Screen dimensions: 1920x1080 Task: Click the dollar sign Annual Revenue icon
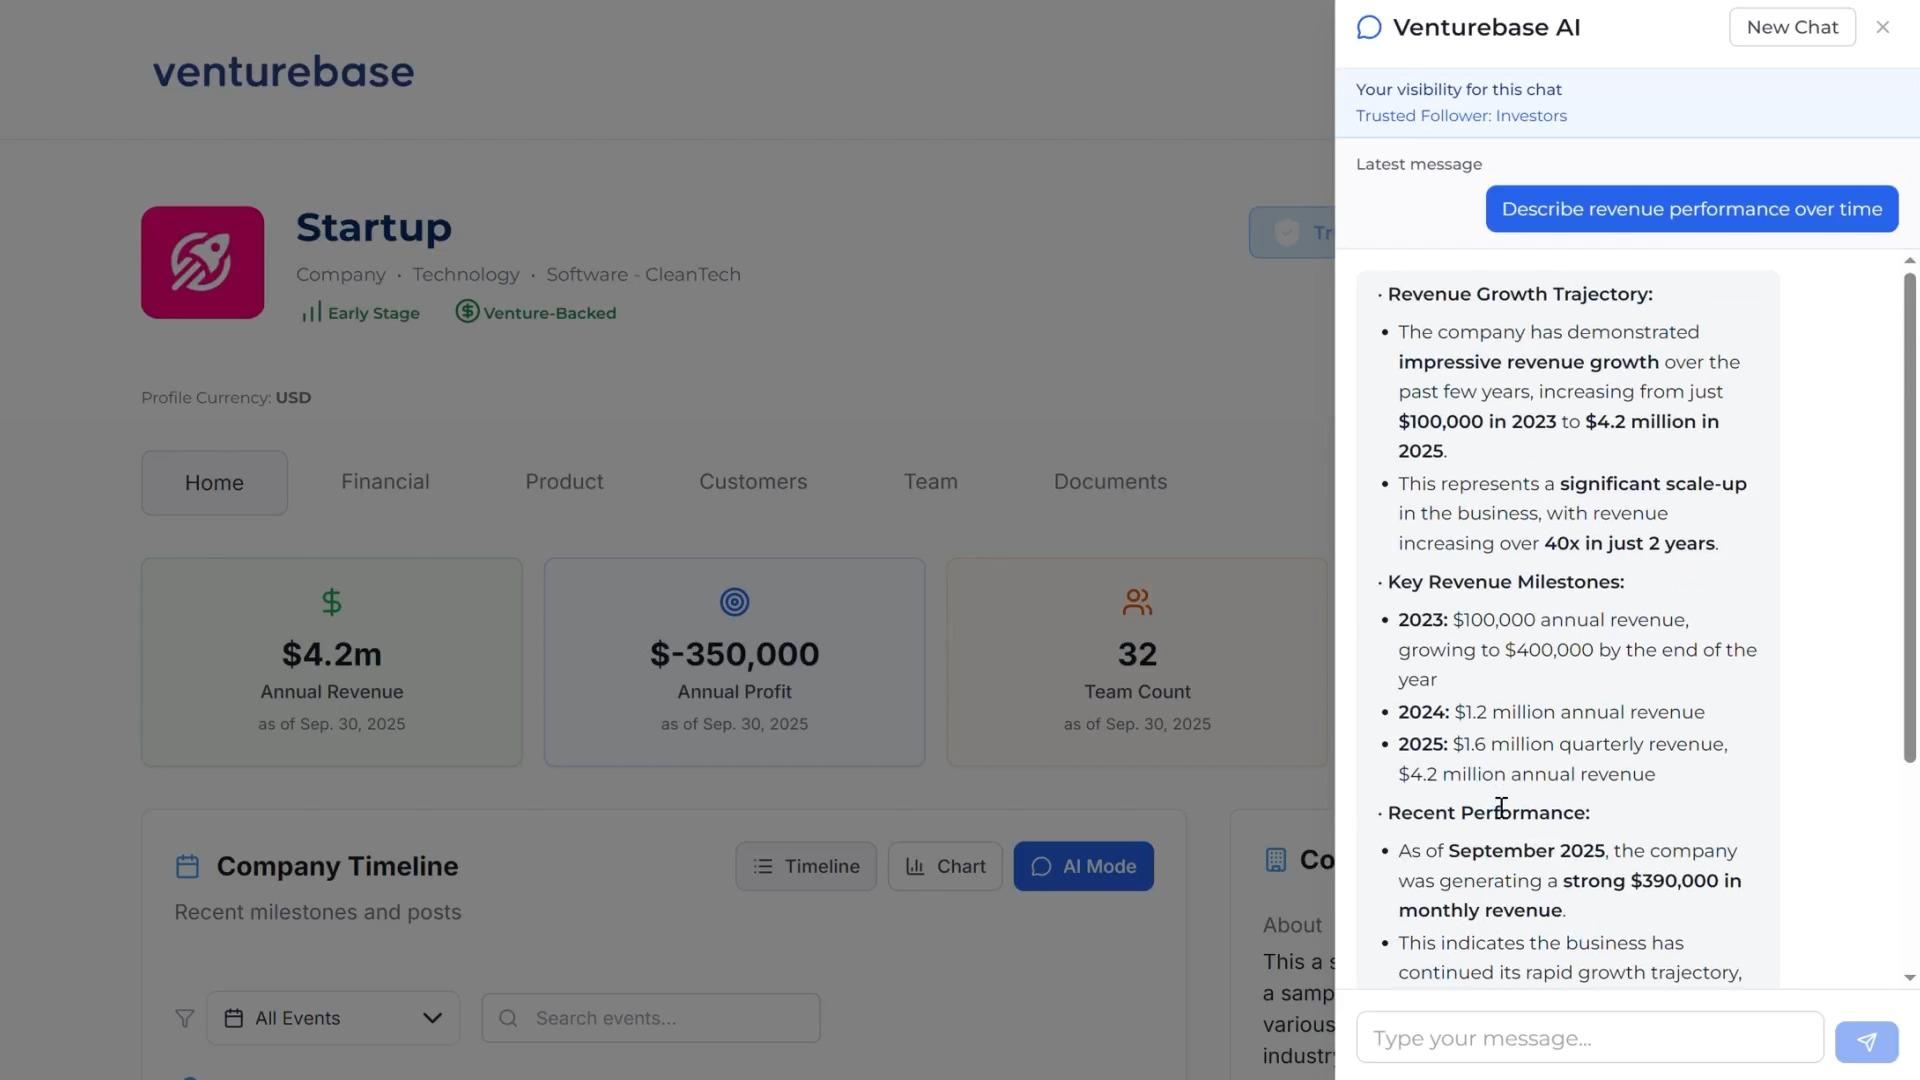332,602
